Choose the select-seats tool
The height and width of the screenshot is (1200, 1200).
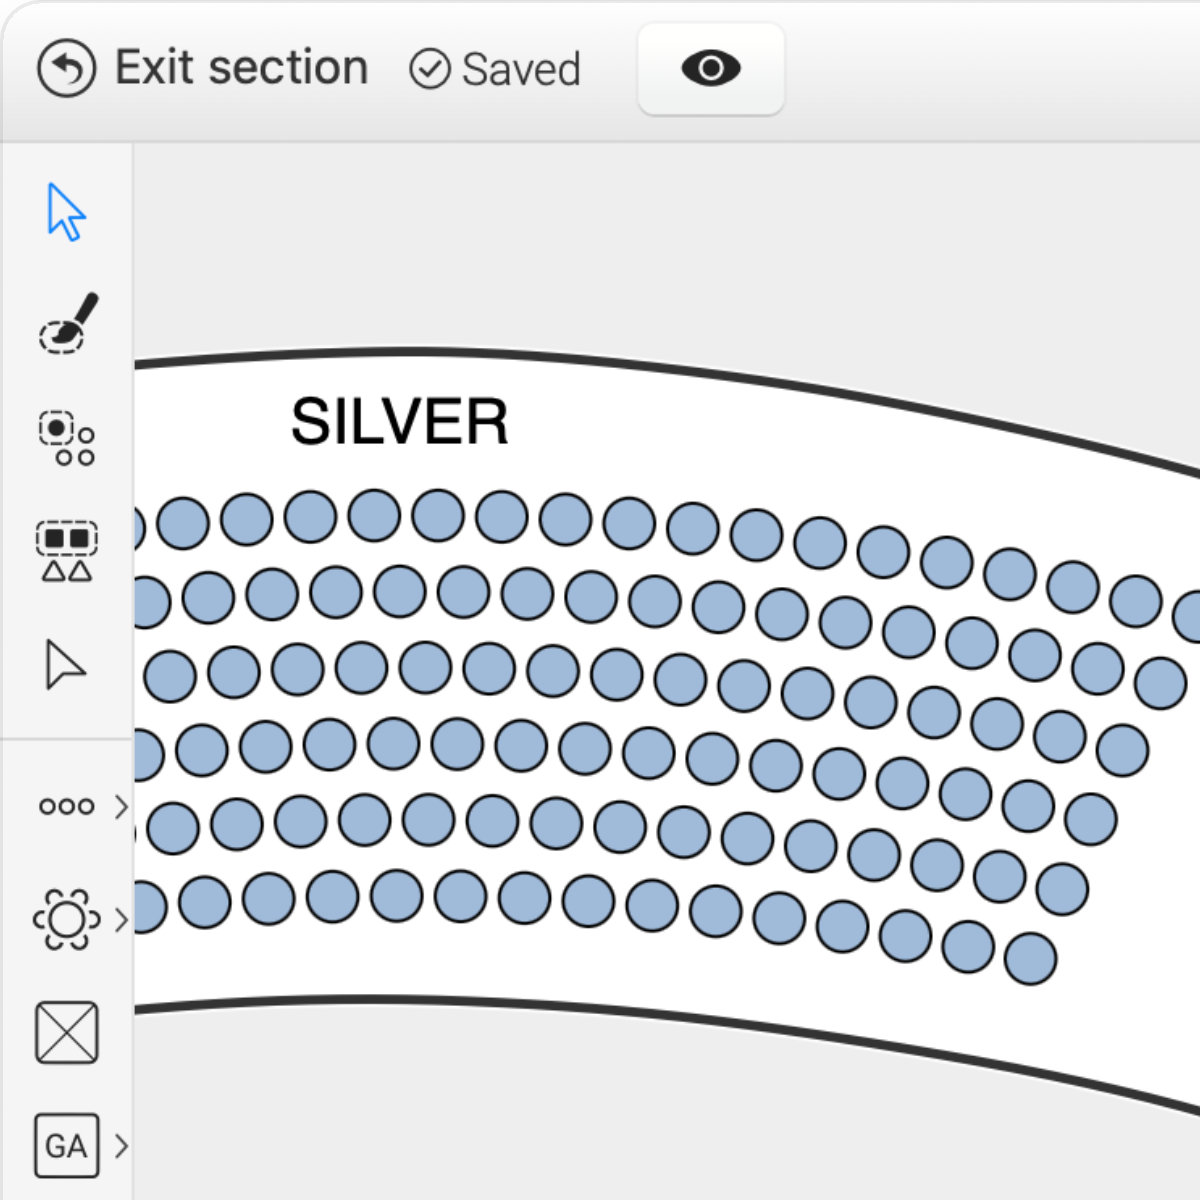pyautogui.click(x=67, y=438)
